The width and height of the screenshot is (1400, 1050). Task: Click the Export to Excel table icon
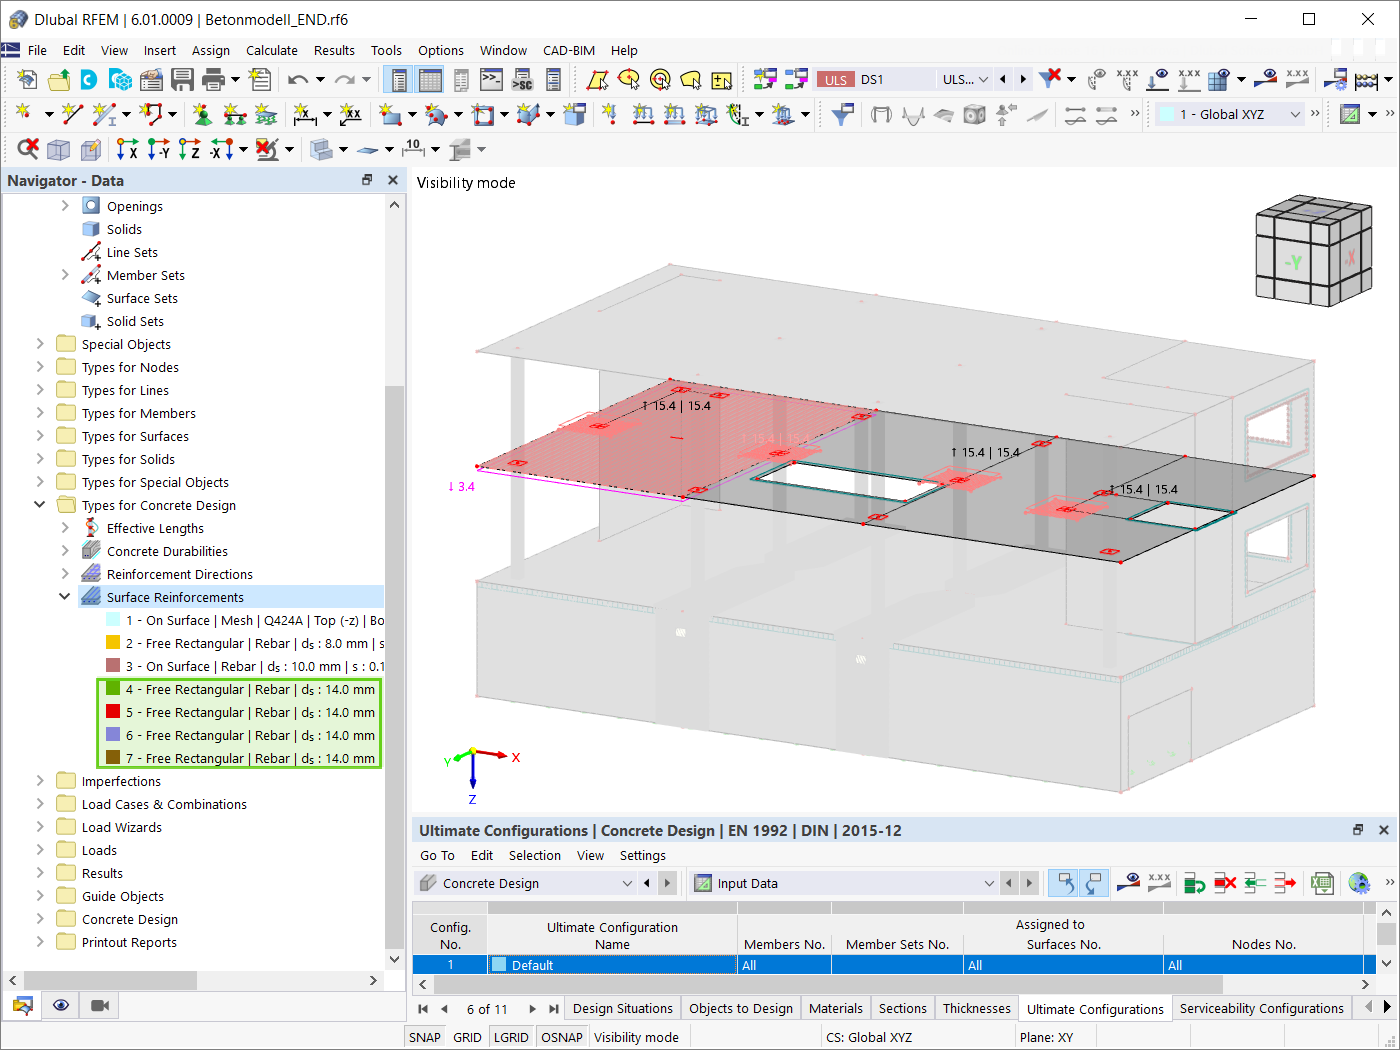tap(1322, 883)
